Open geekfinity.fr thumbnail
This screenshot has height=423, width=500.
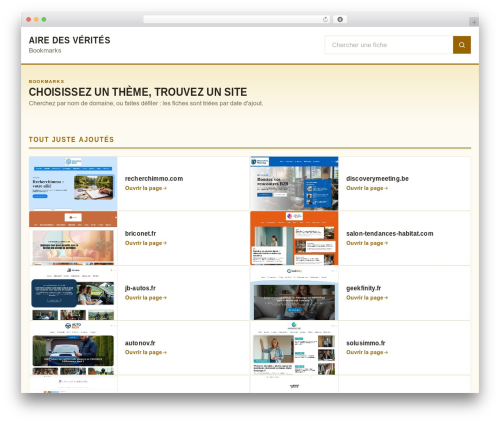coord(294,293)
